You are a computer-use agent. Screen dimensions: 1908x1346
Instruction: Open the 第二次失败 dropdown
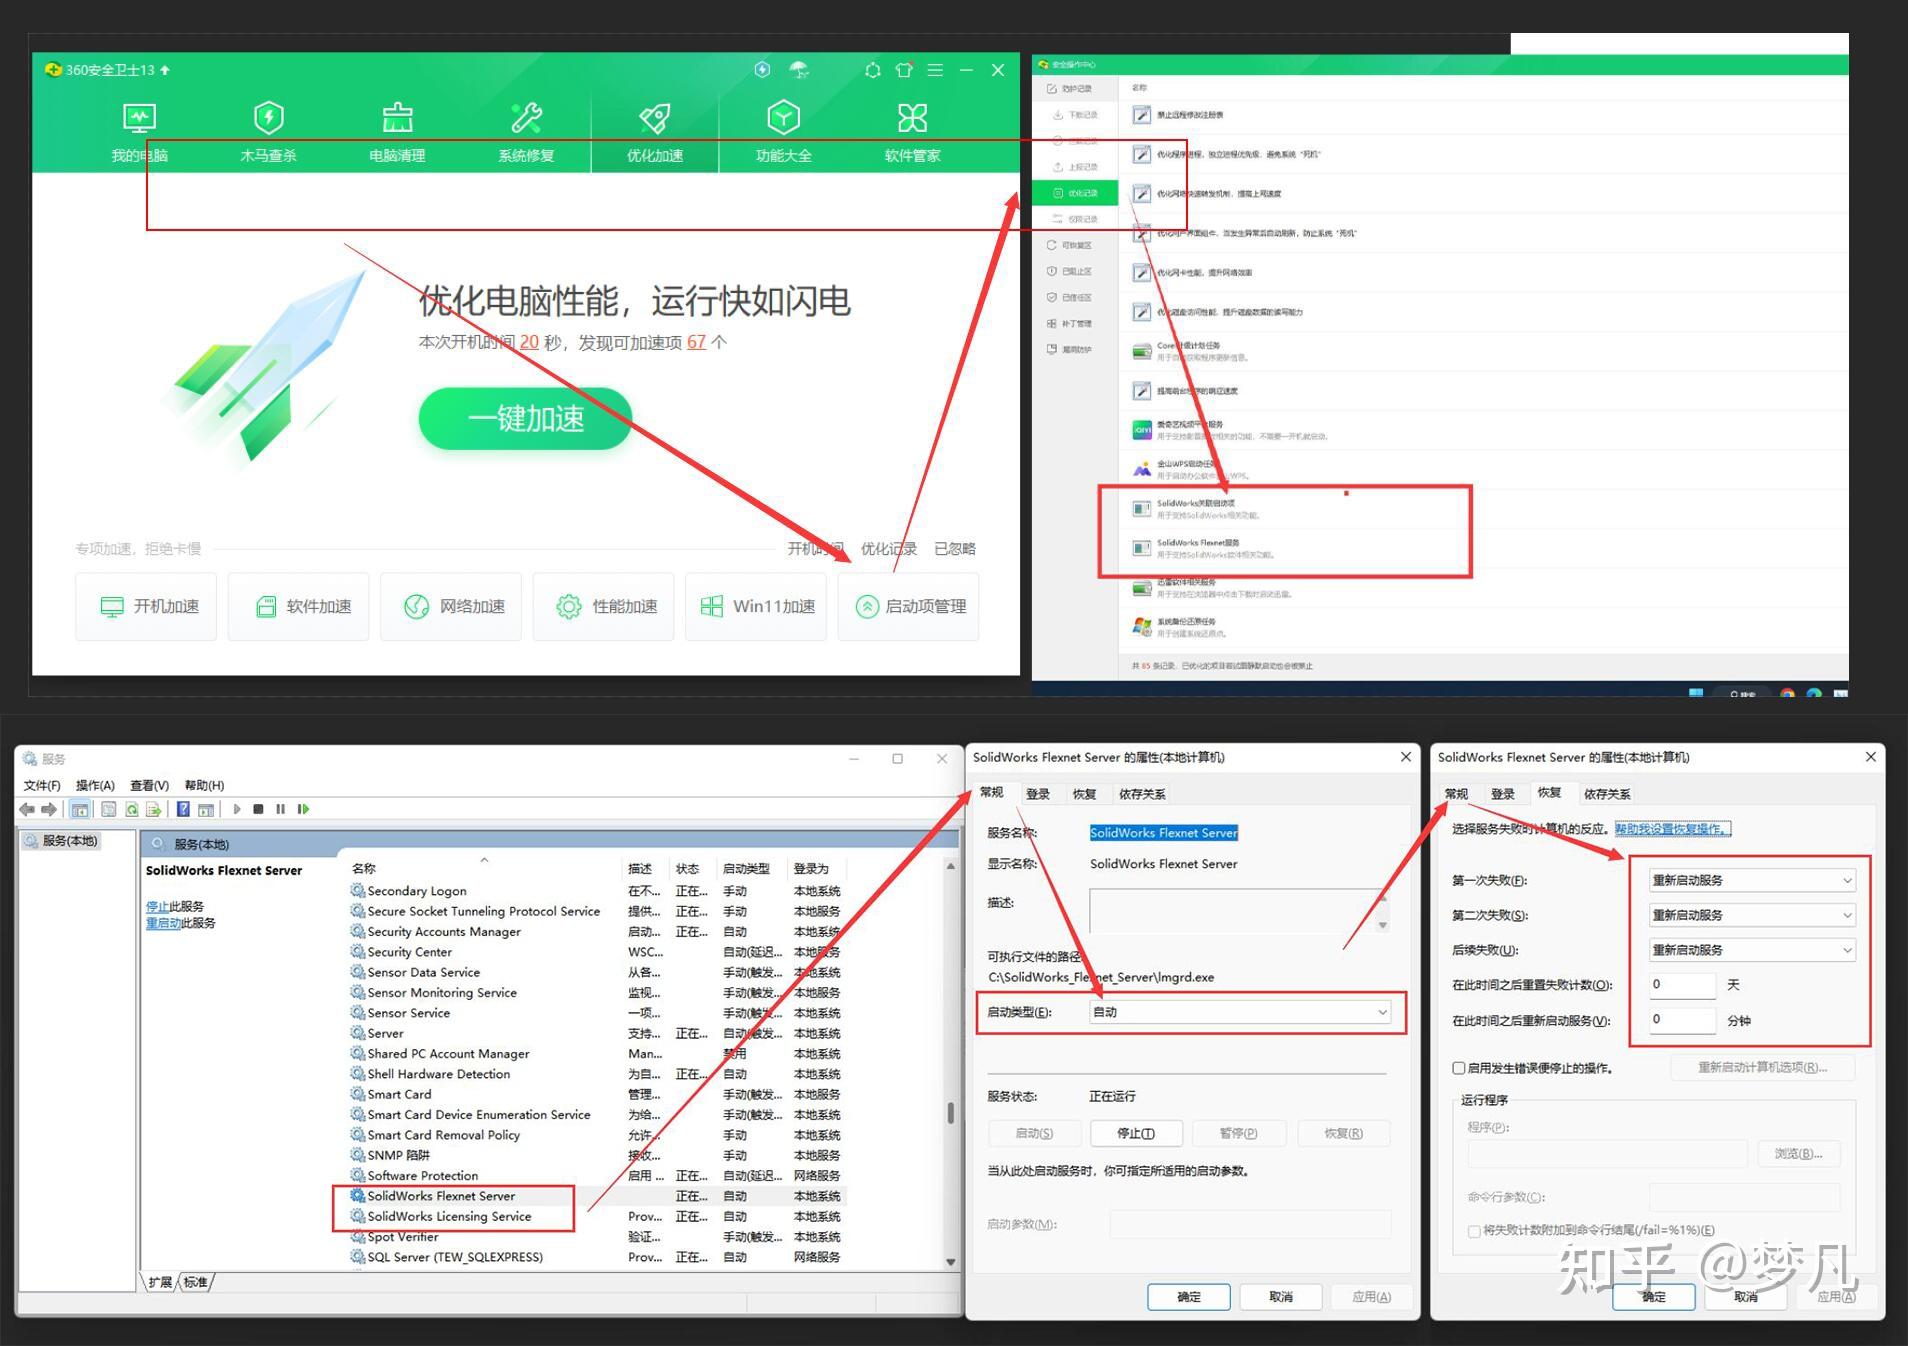click(1752, 915)
